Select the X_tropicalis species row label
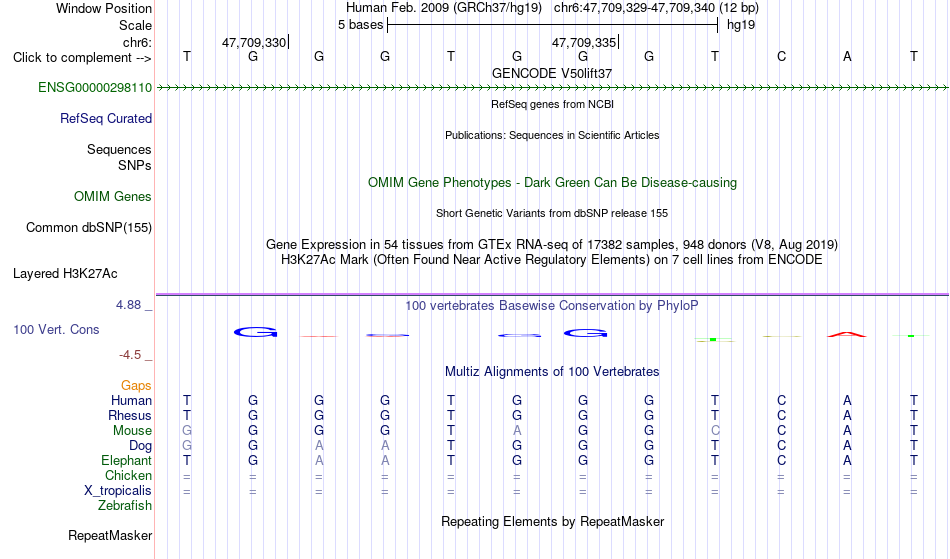Screen dimensions: 950x559 [x=118, y=491]
